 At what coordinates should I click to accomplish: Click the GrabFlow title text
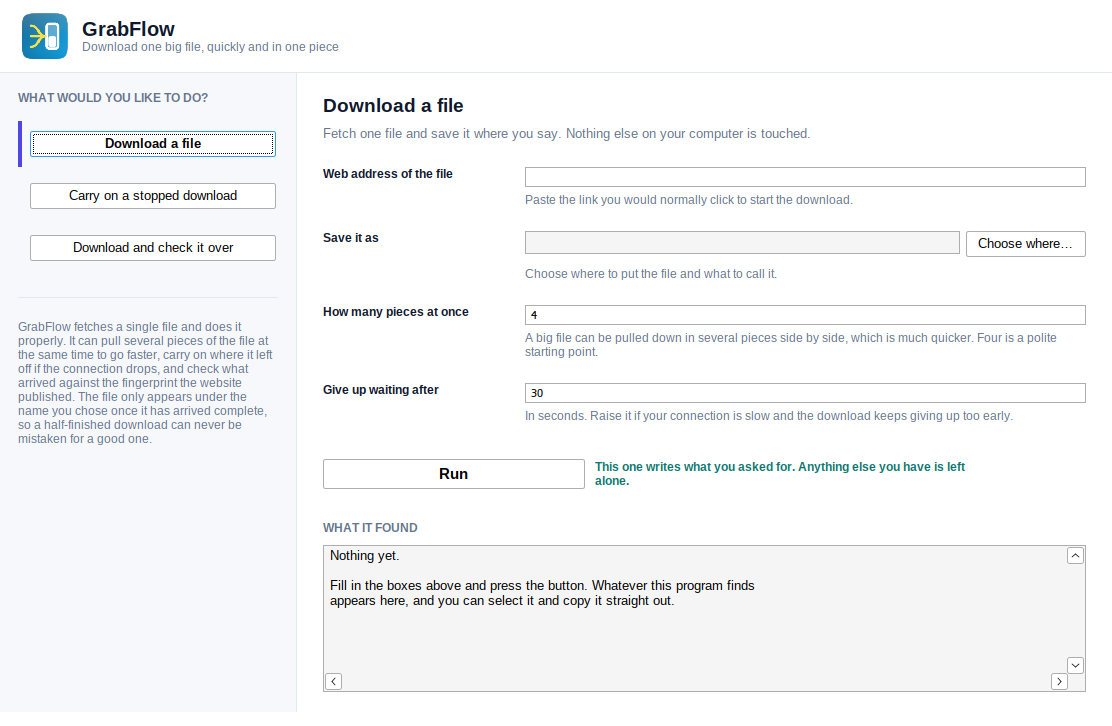128,29
